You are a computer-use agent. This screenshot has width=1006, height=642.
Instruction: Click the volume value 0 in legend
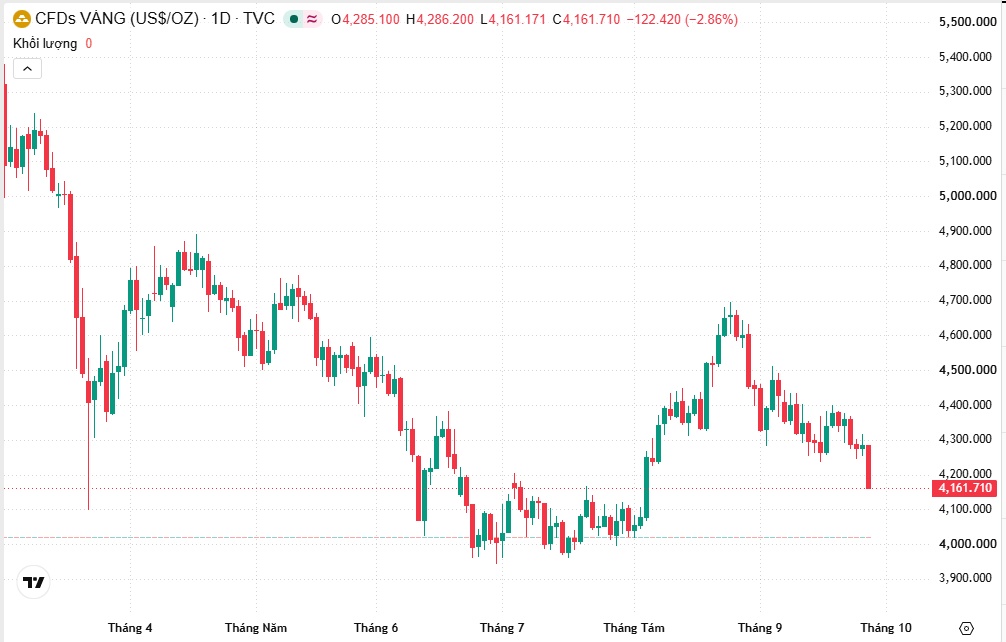(89, 44)
